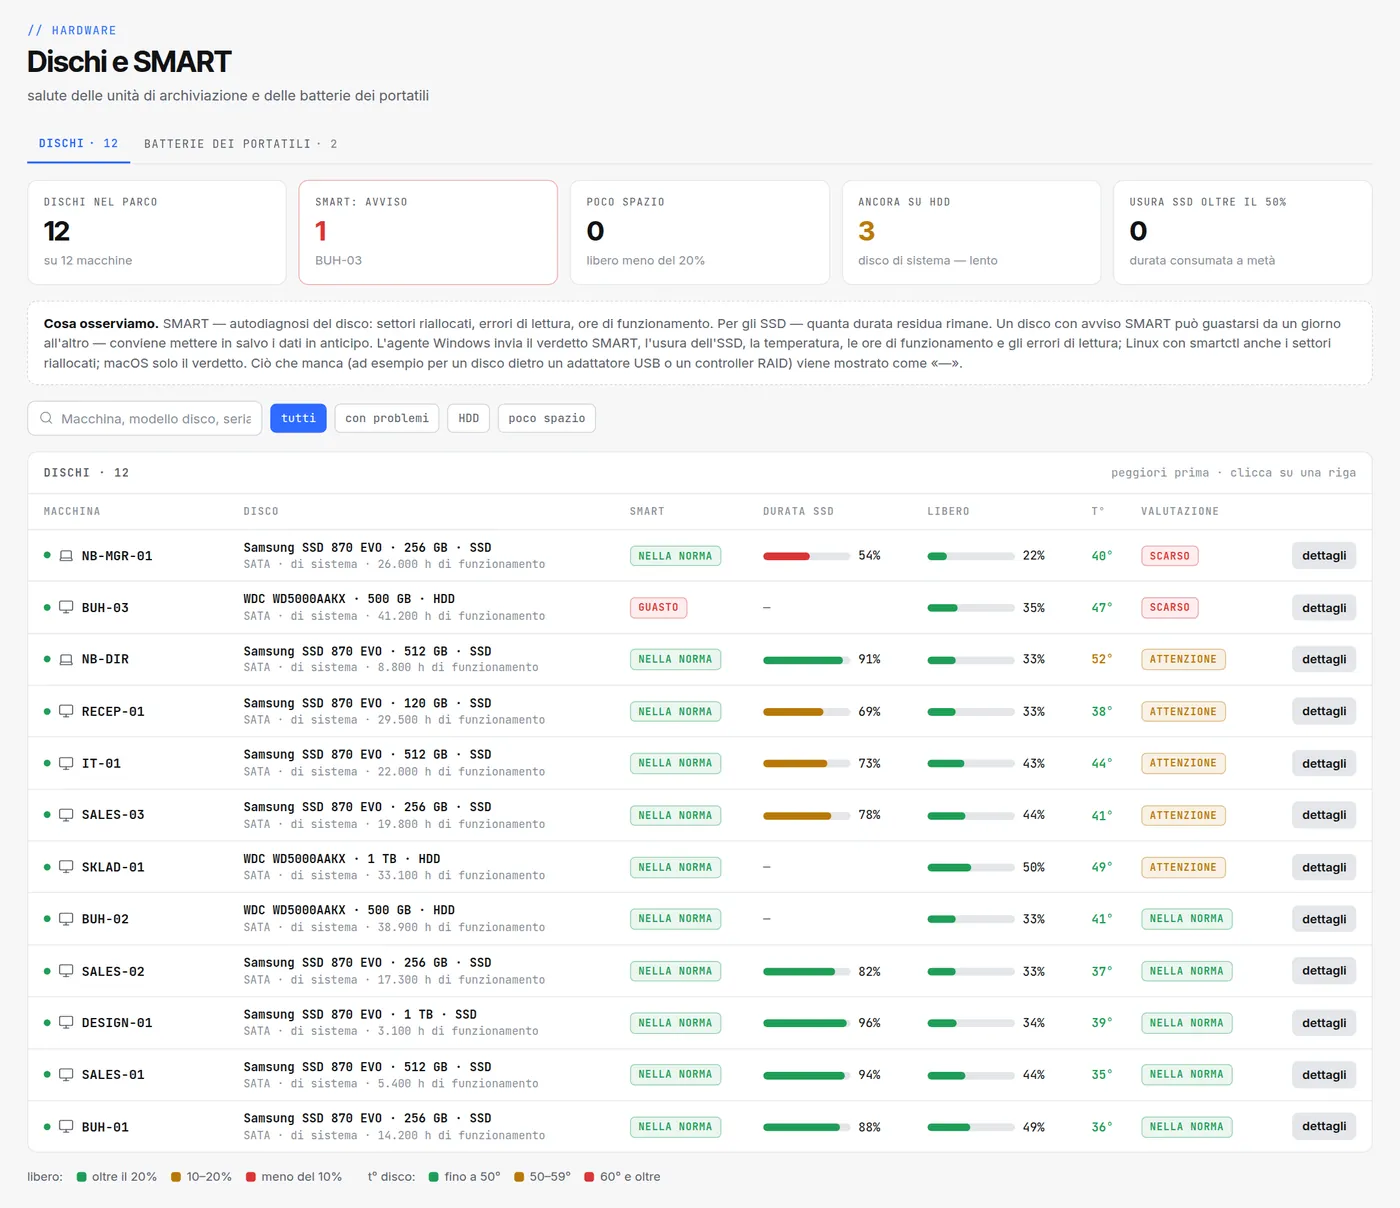
Task: Click the Valutazione column header
Action: point(1180,512)
